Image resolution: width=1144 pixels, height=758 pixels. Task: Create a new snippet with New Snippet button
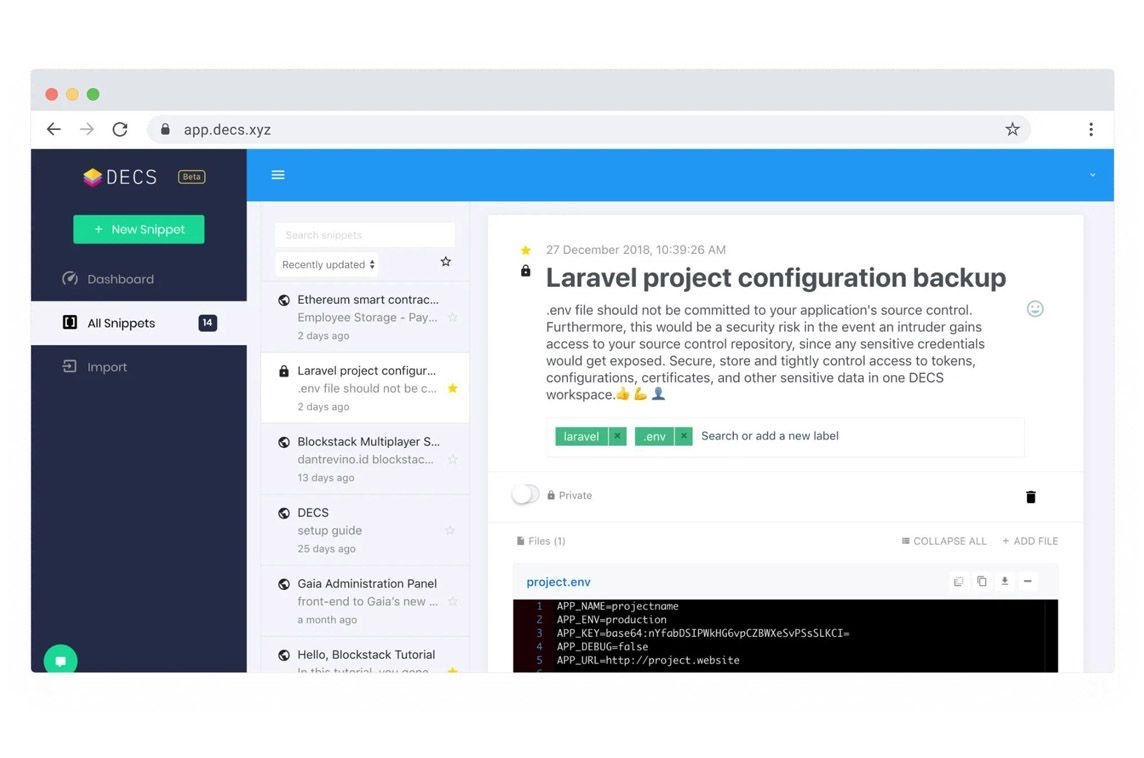coord(139,229)
